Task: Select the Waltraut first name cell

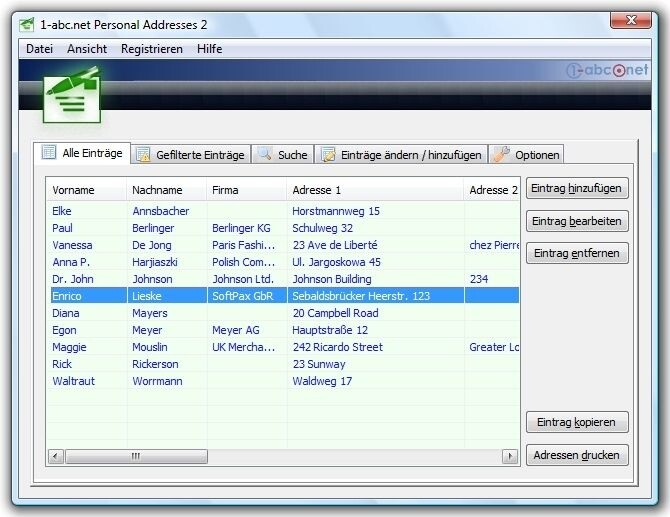Action: [73, 381]
